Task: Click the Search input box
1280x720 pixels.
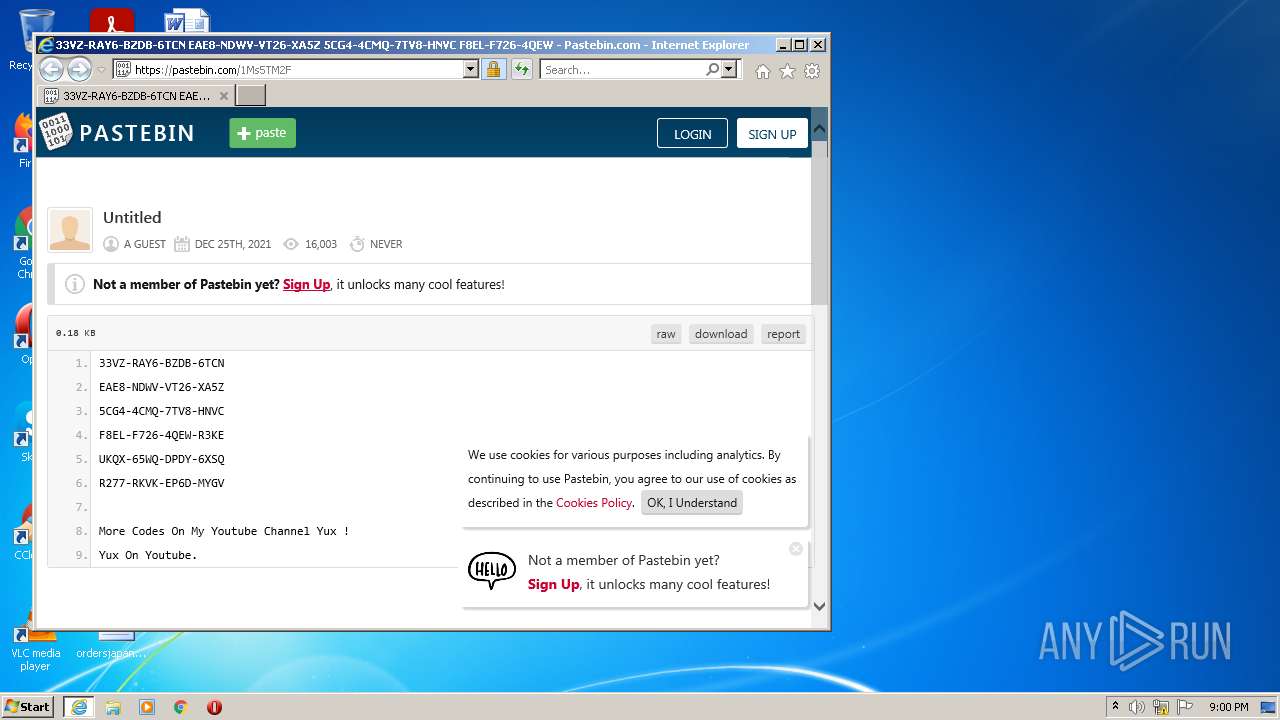Action: pyautogui.click(x=622, y=69)
